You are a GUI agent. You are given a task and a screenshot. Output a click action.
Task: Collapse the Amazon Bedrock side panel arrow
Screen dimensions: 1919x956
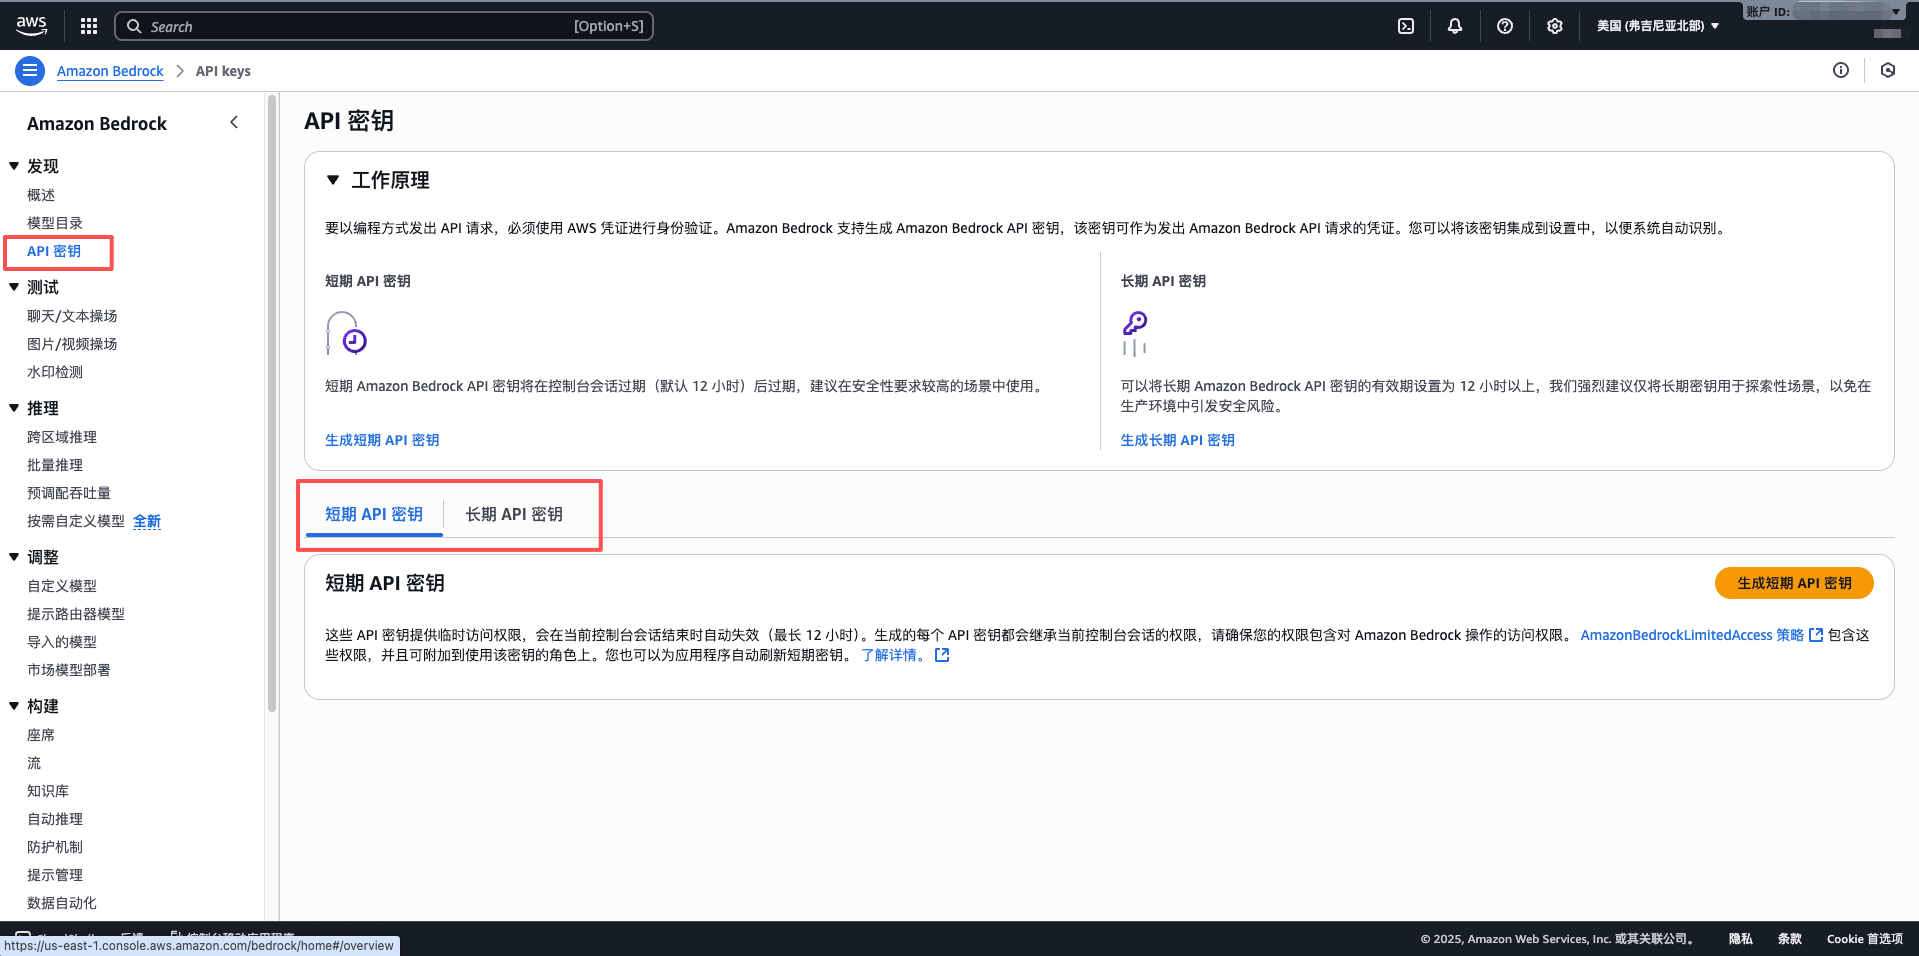coord(234,122)
